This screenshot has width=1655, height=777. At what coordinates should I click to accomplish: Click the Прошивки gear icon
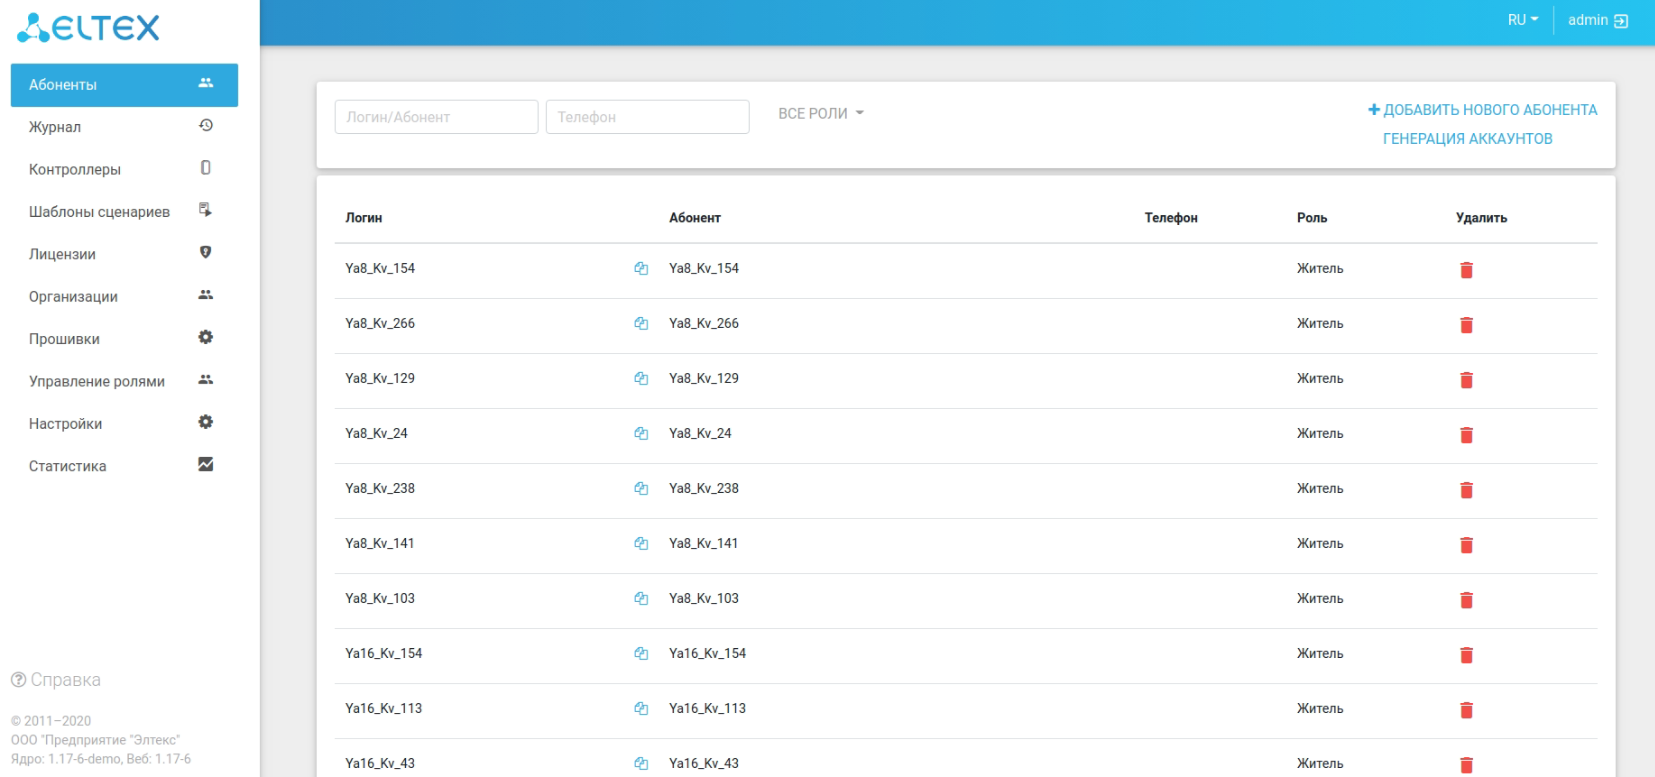206,338
